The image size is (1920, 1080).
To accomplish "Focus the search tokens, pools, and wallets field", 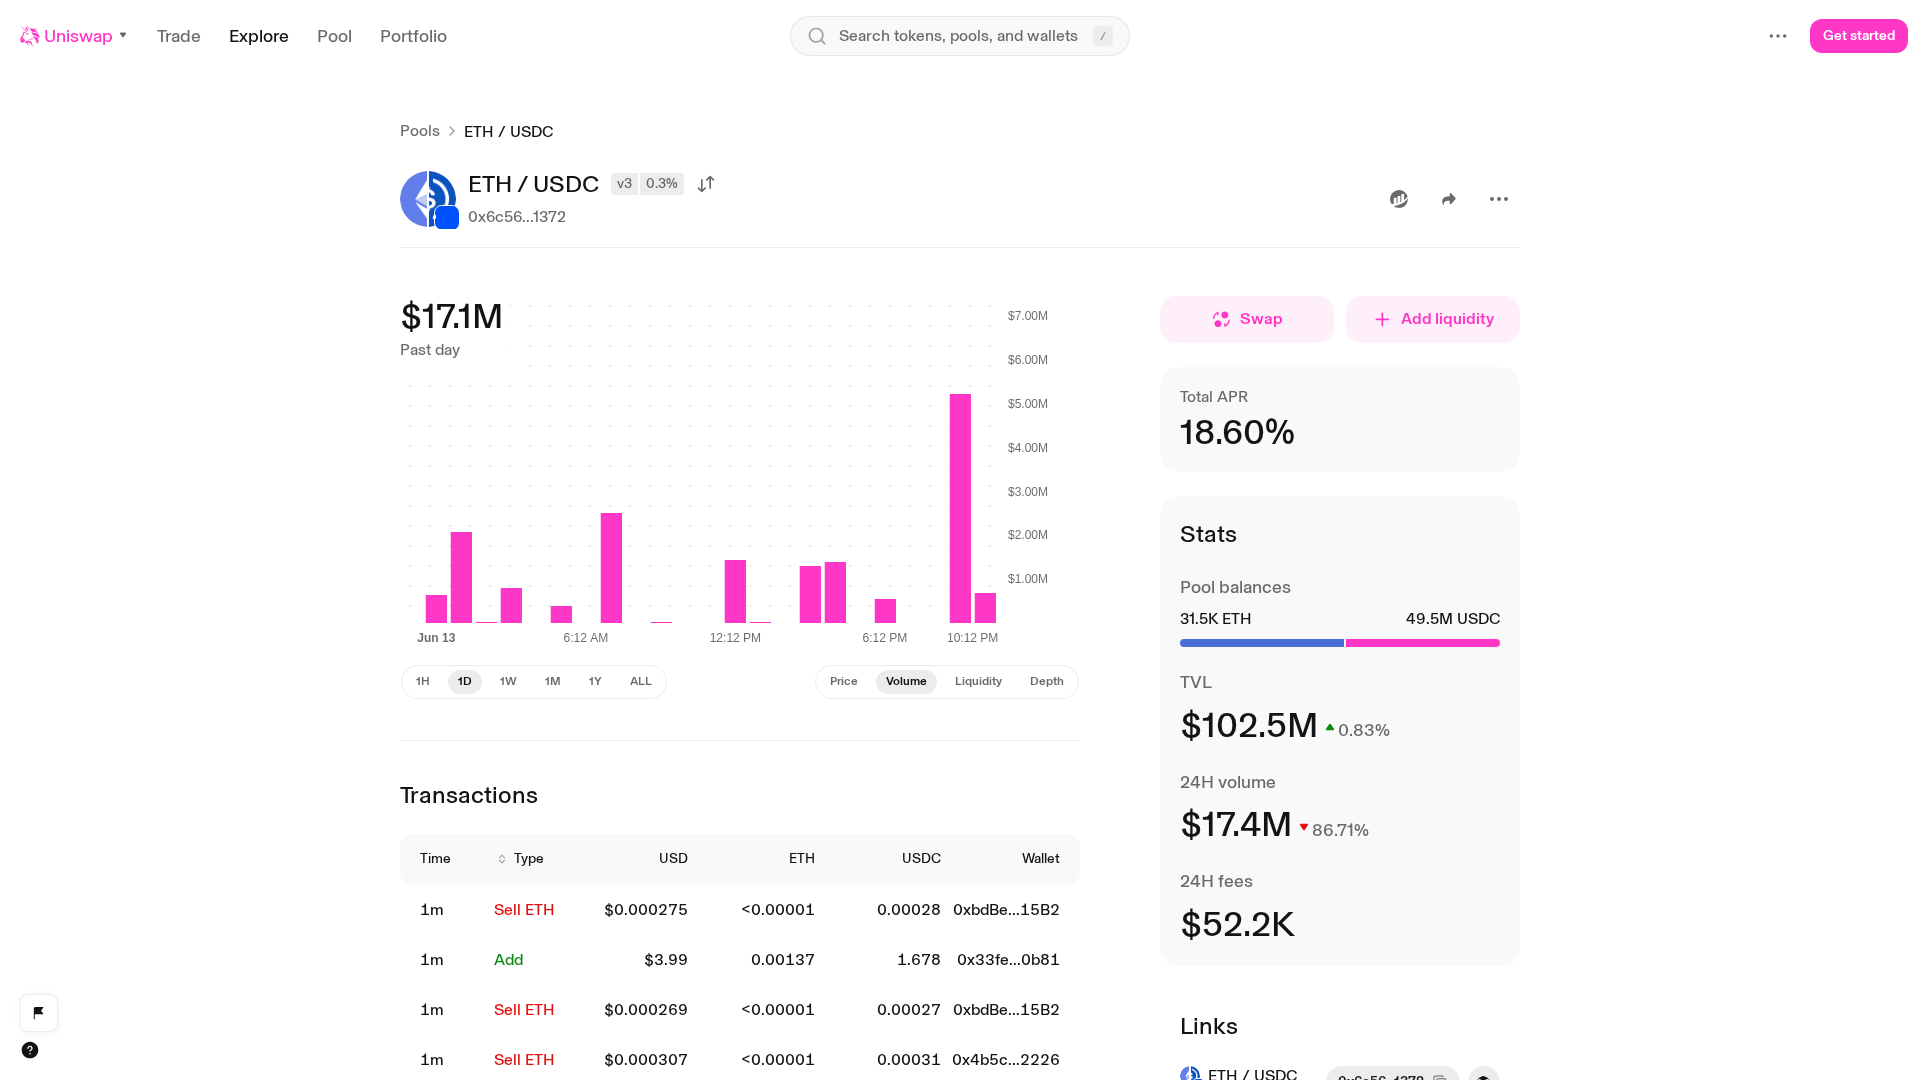I will [960, 36].
